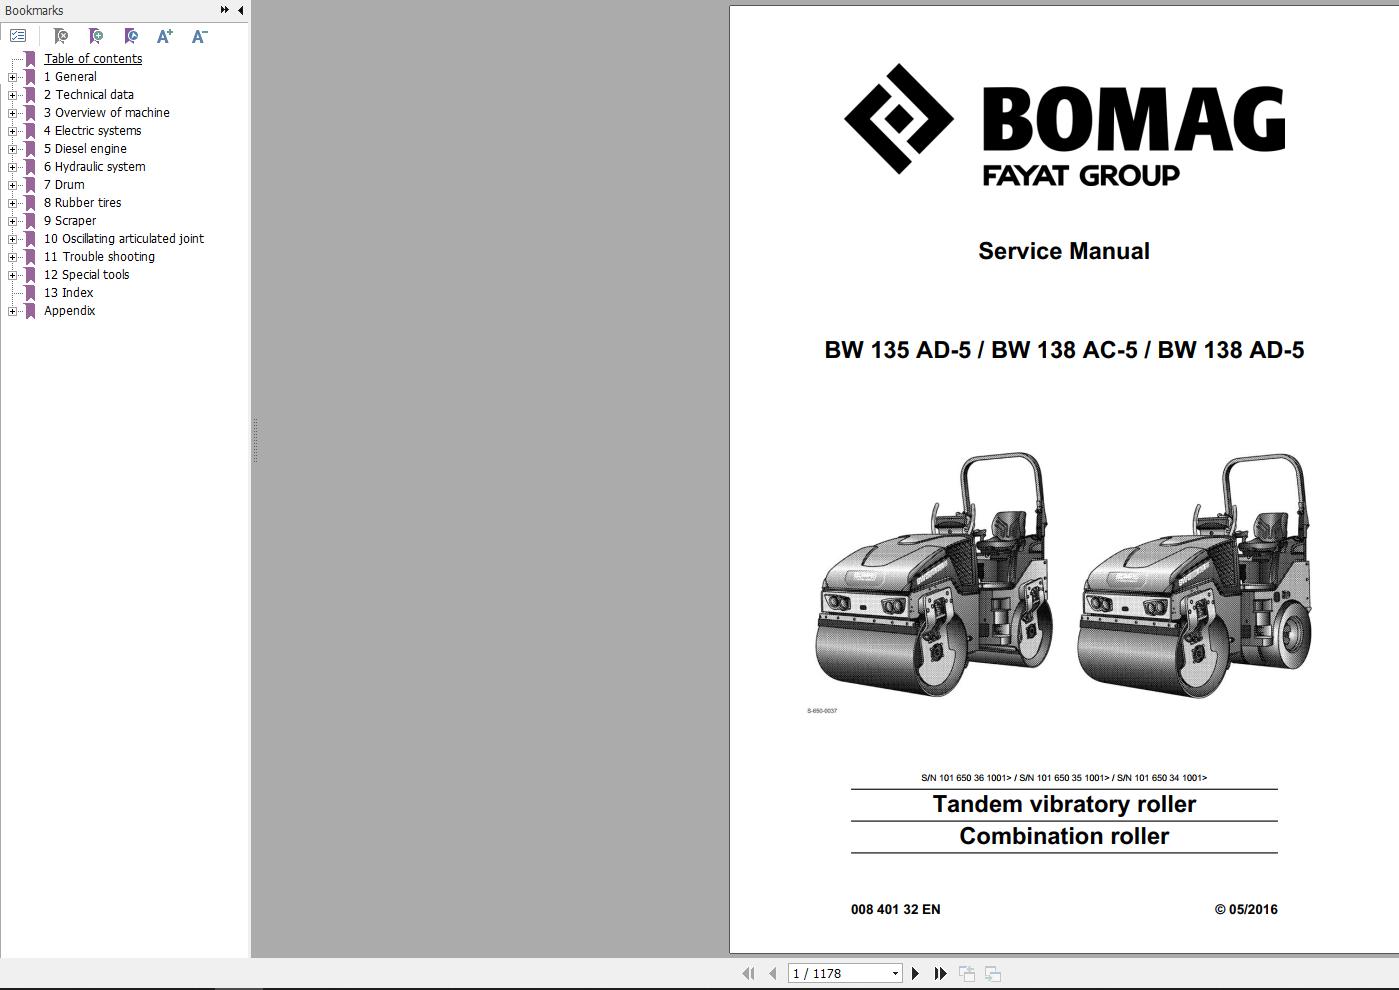Select the '9 Scraper' bookmark
The width and height of the screenshot is (1399, 990).
70,221
